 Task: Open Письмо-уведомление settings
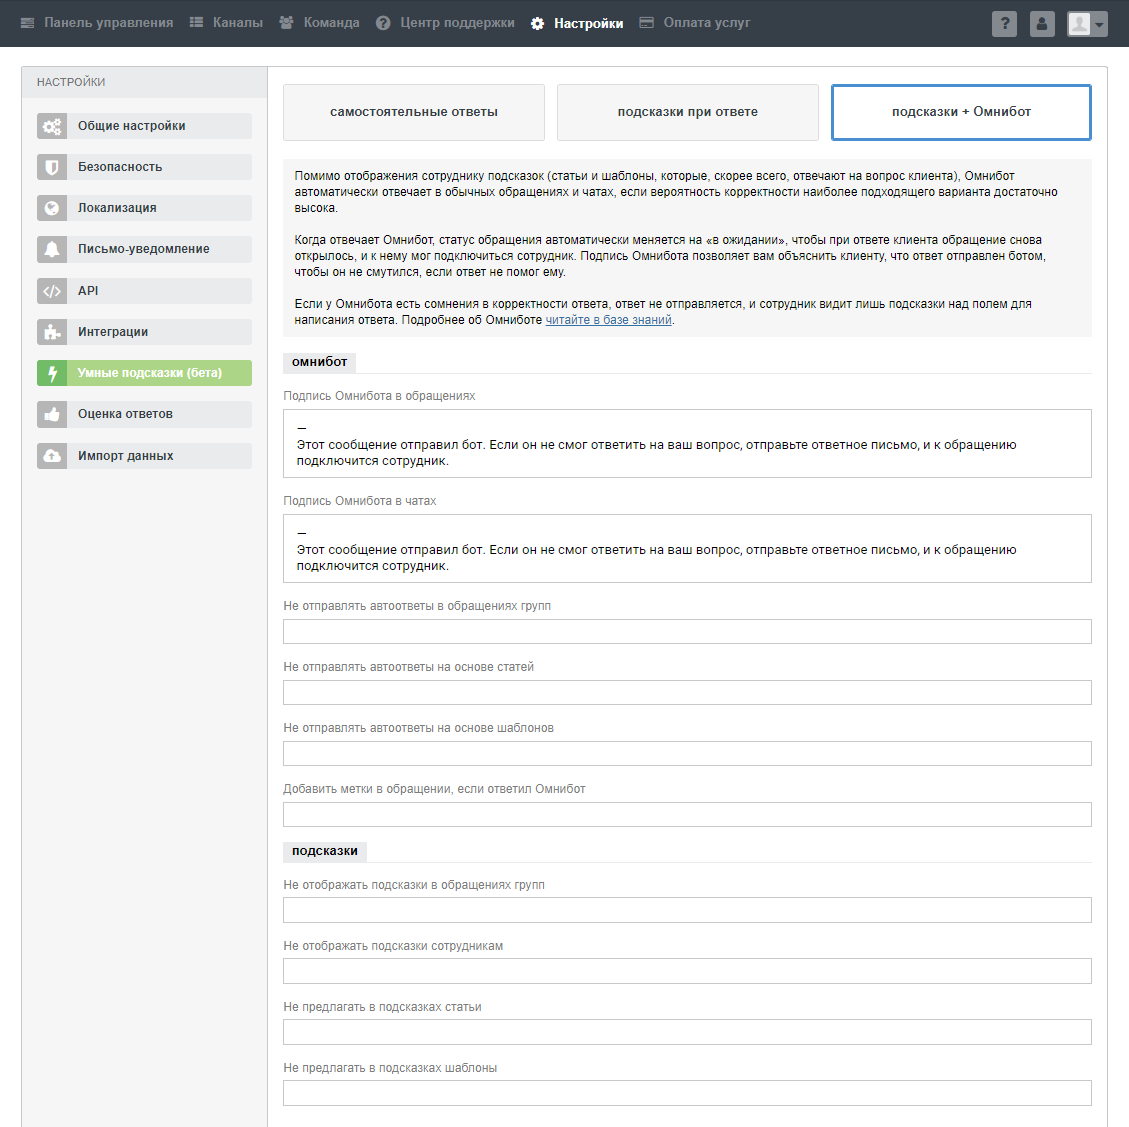145,249
